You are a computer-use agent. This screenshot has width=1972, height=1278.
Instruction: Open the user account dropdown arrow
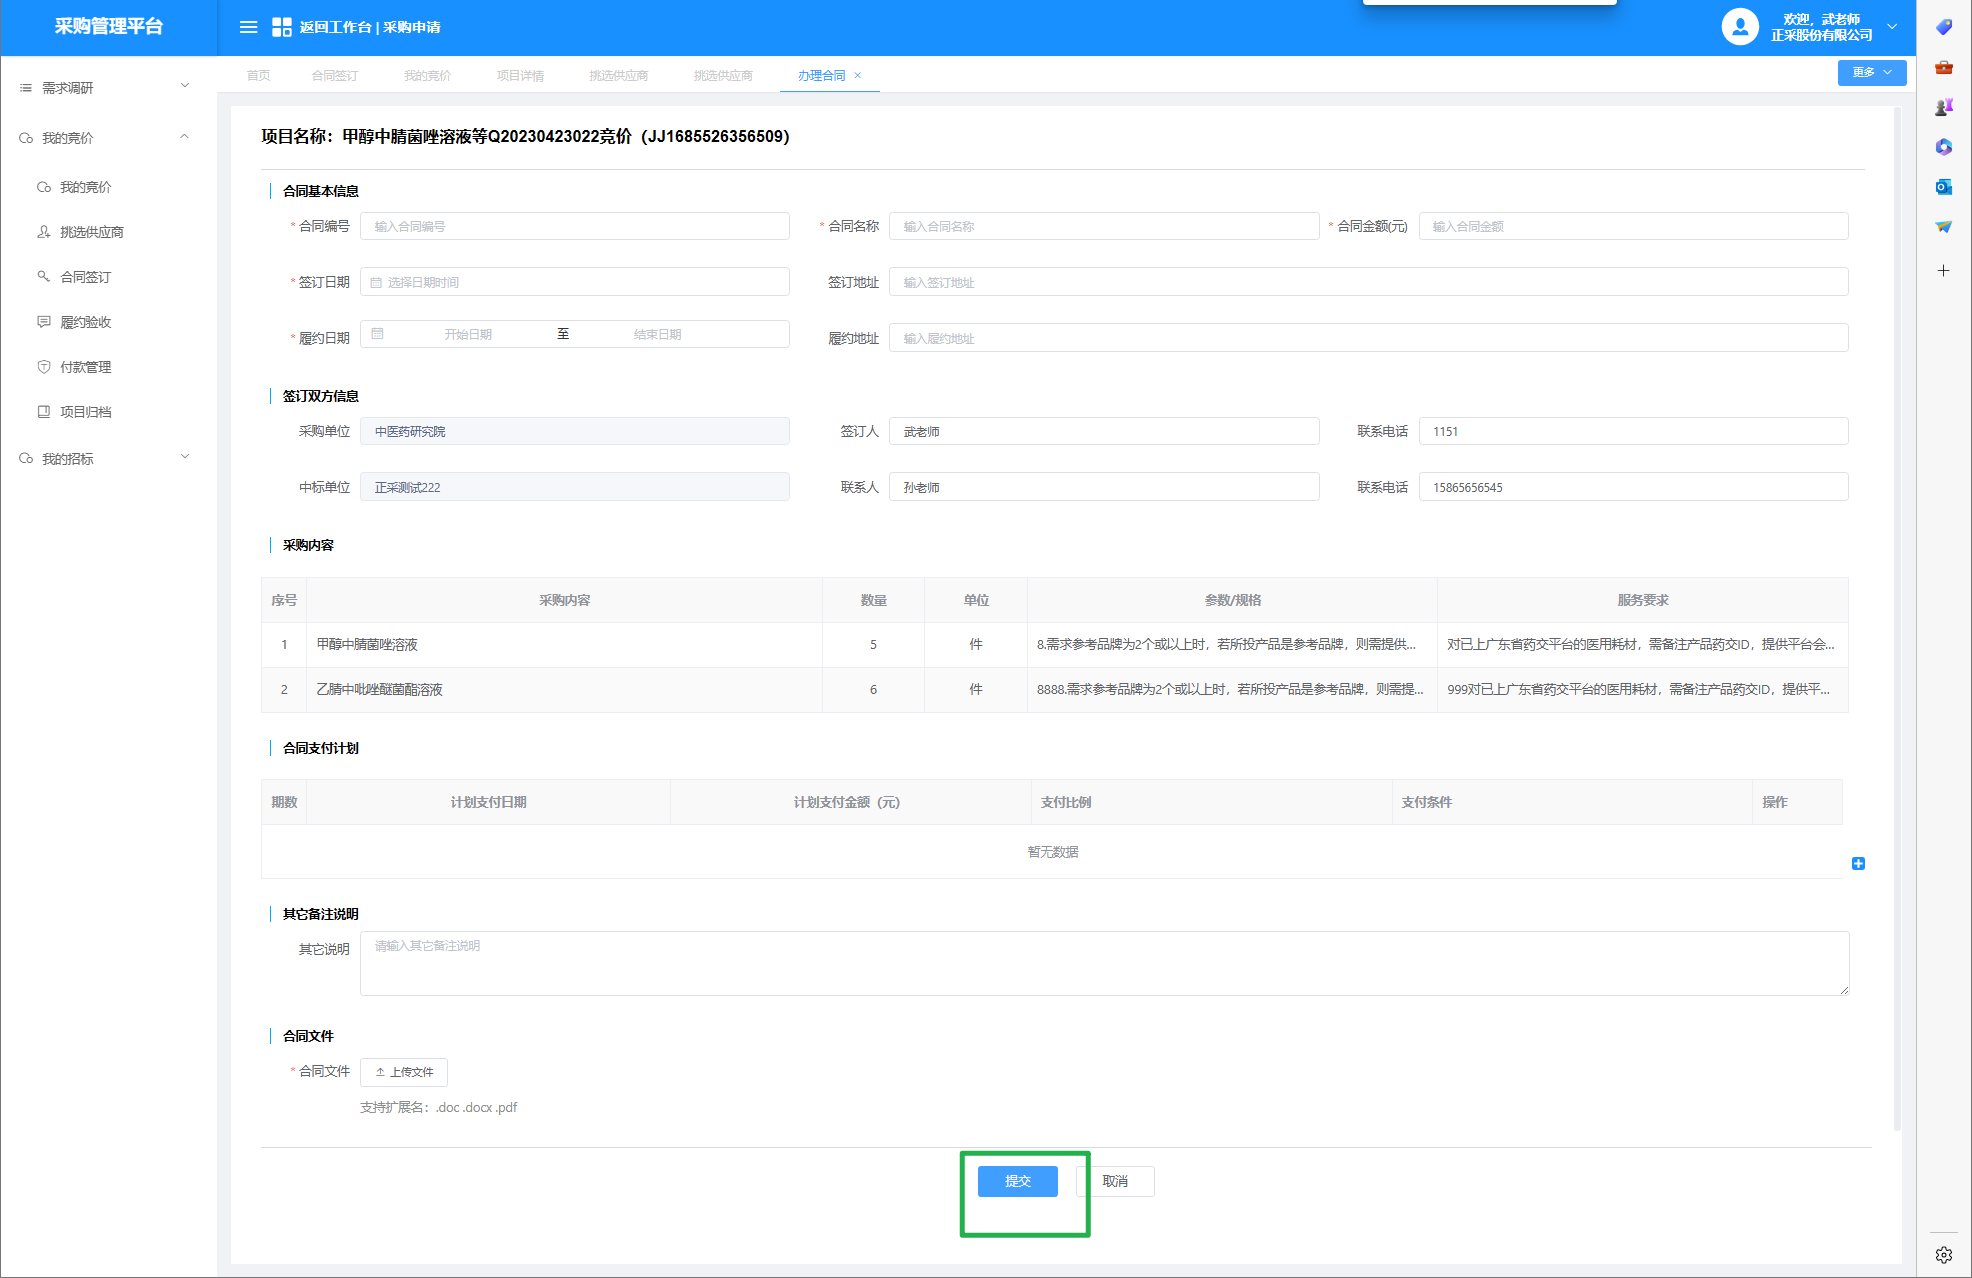(x=1892, y=27)
